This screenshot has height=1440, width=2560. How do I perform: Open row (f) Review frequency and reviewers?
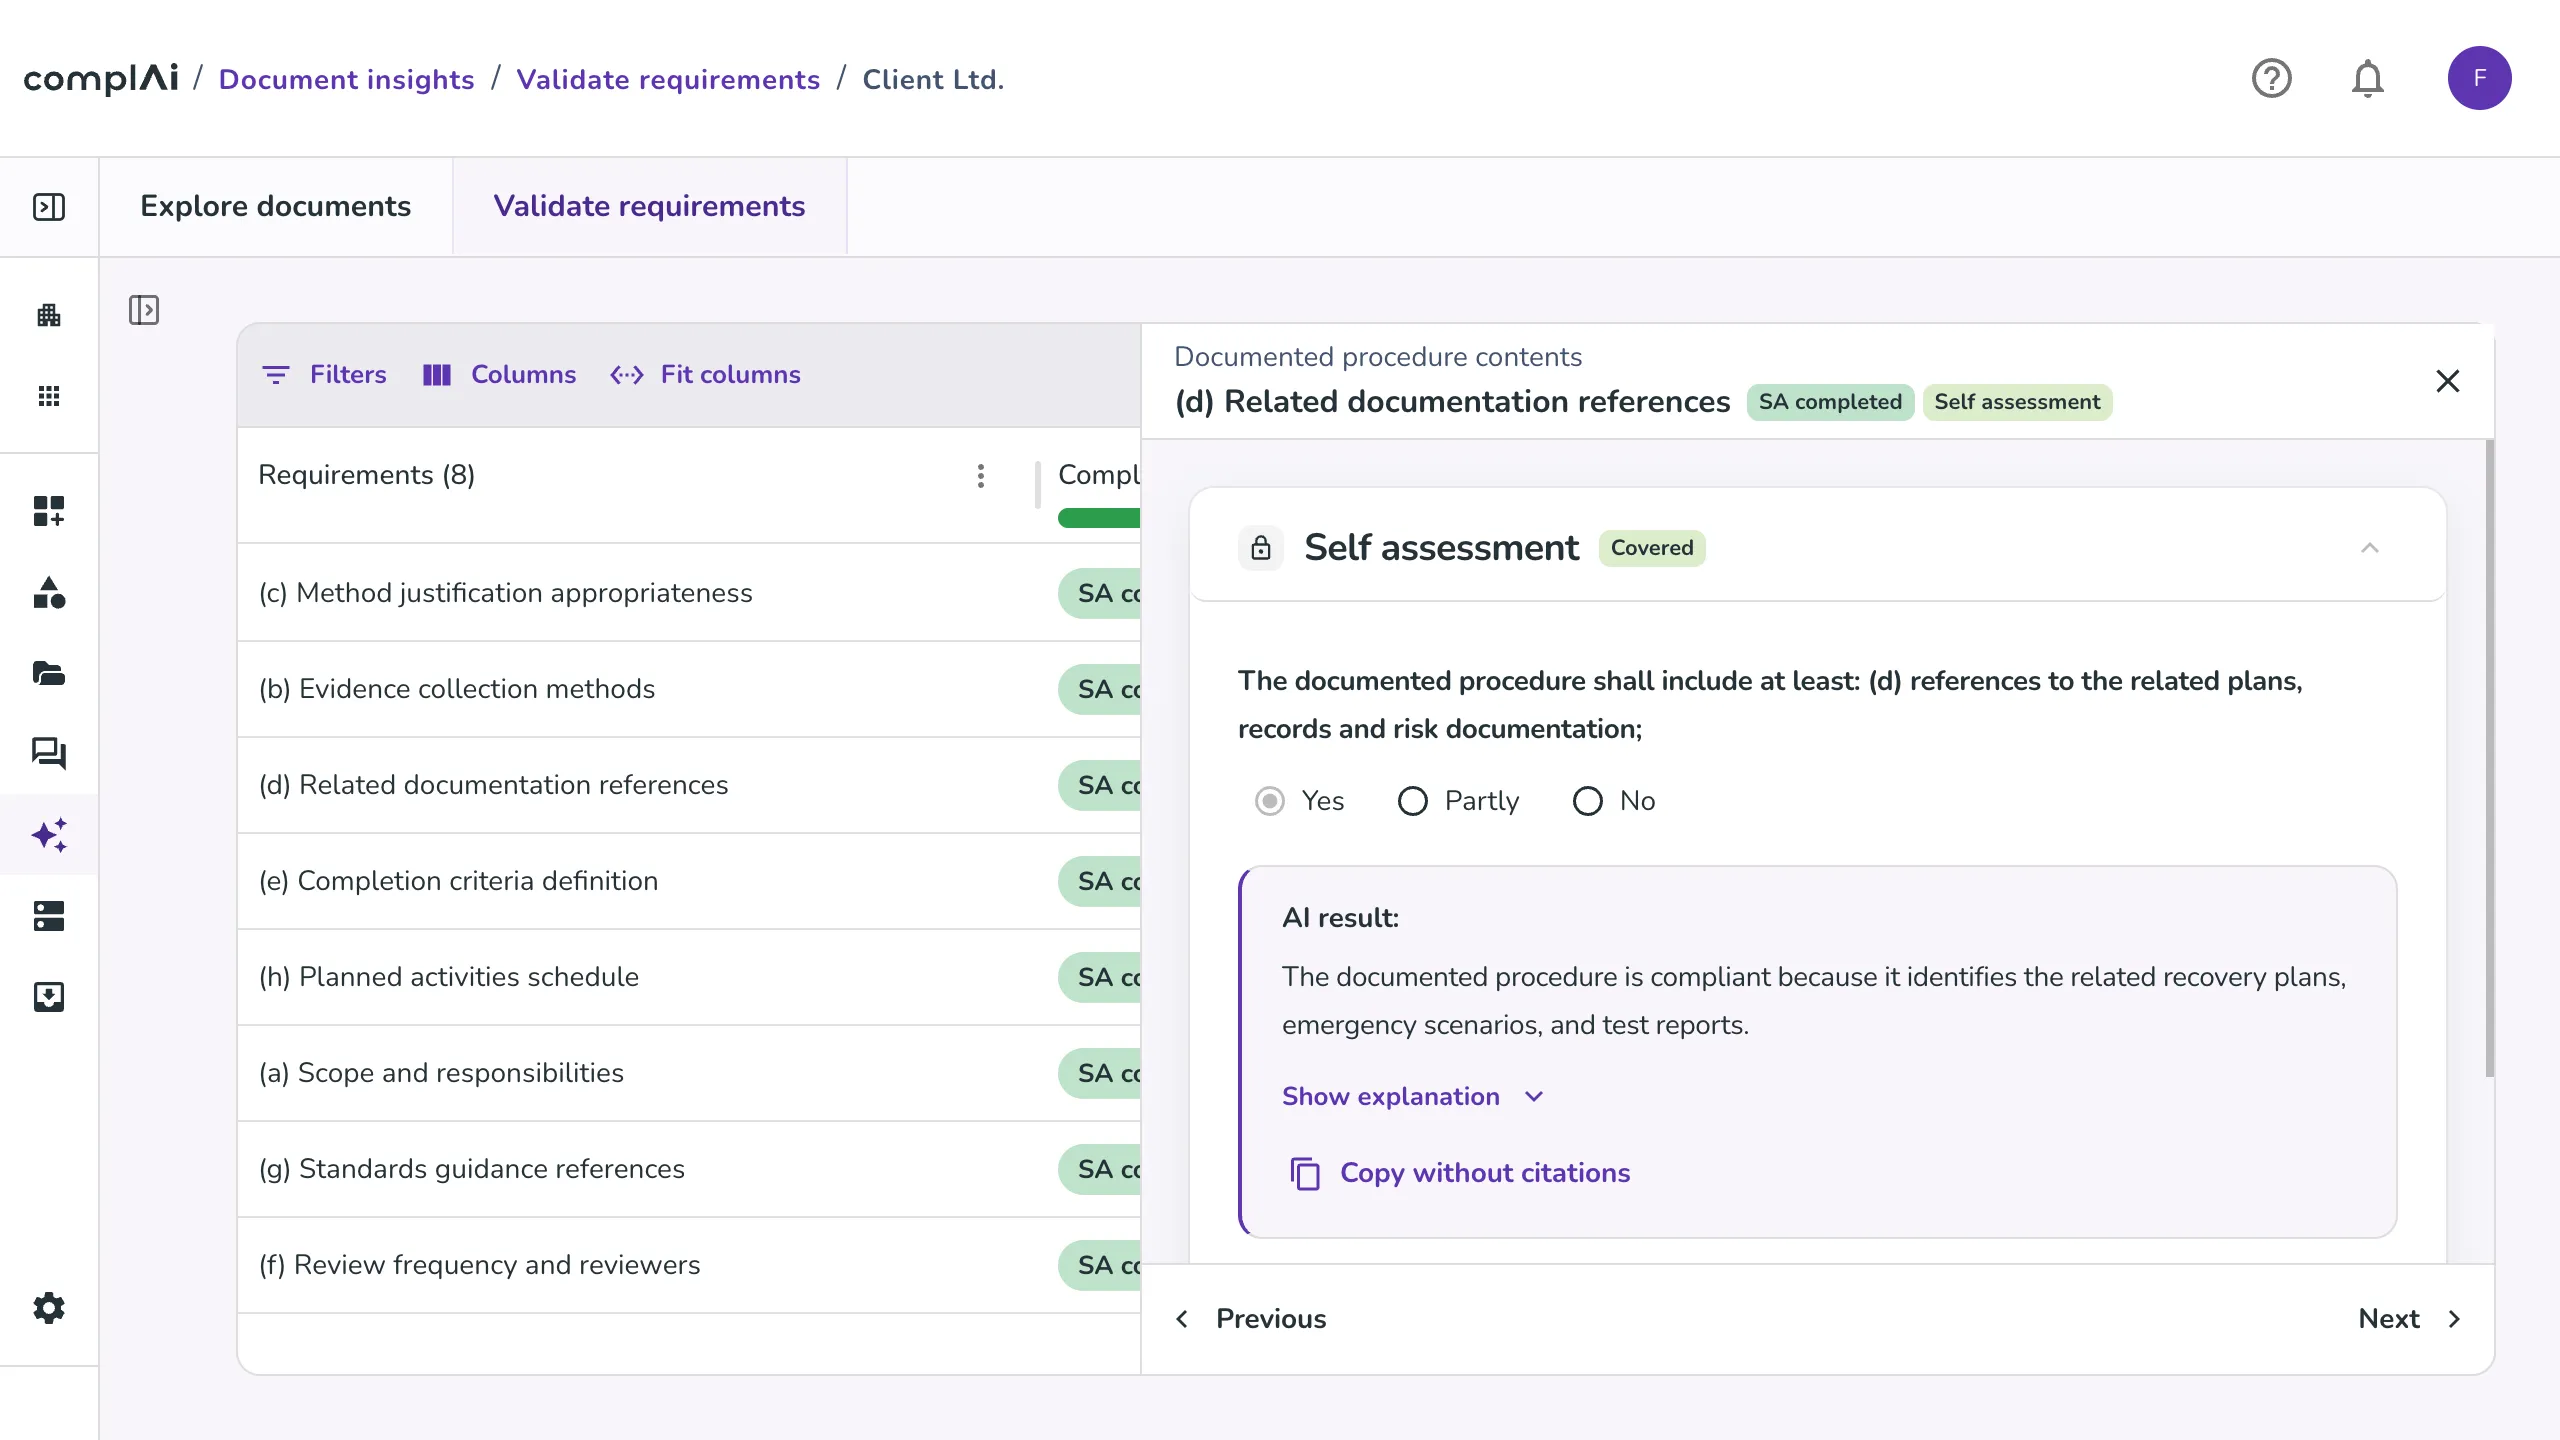[x=689, y=1265]
